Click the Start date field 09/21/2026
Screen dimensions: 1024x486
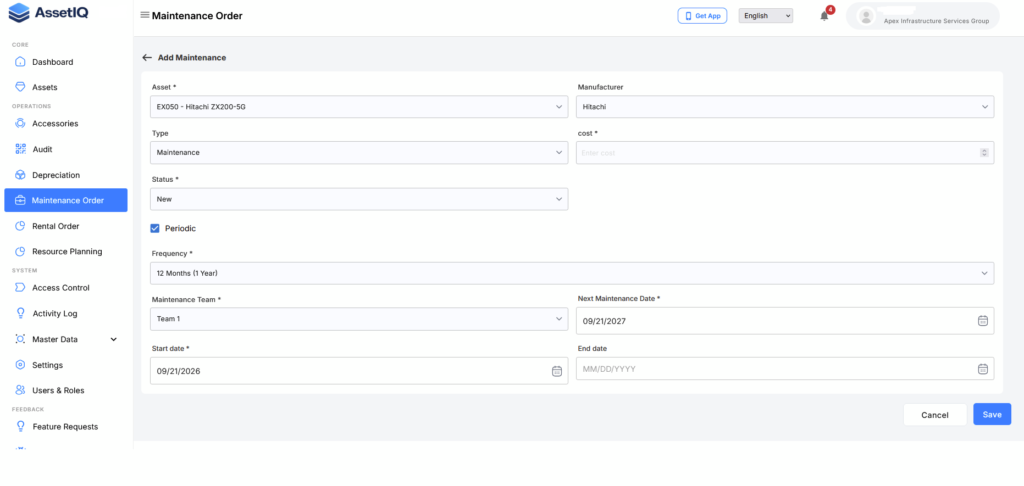pos(359,370)
